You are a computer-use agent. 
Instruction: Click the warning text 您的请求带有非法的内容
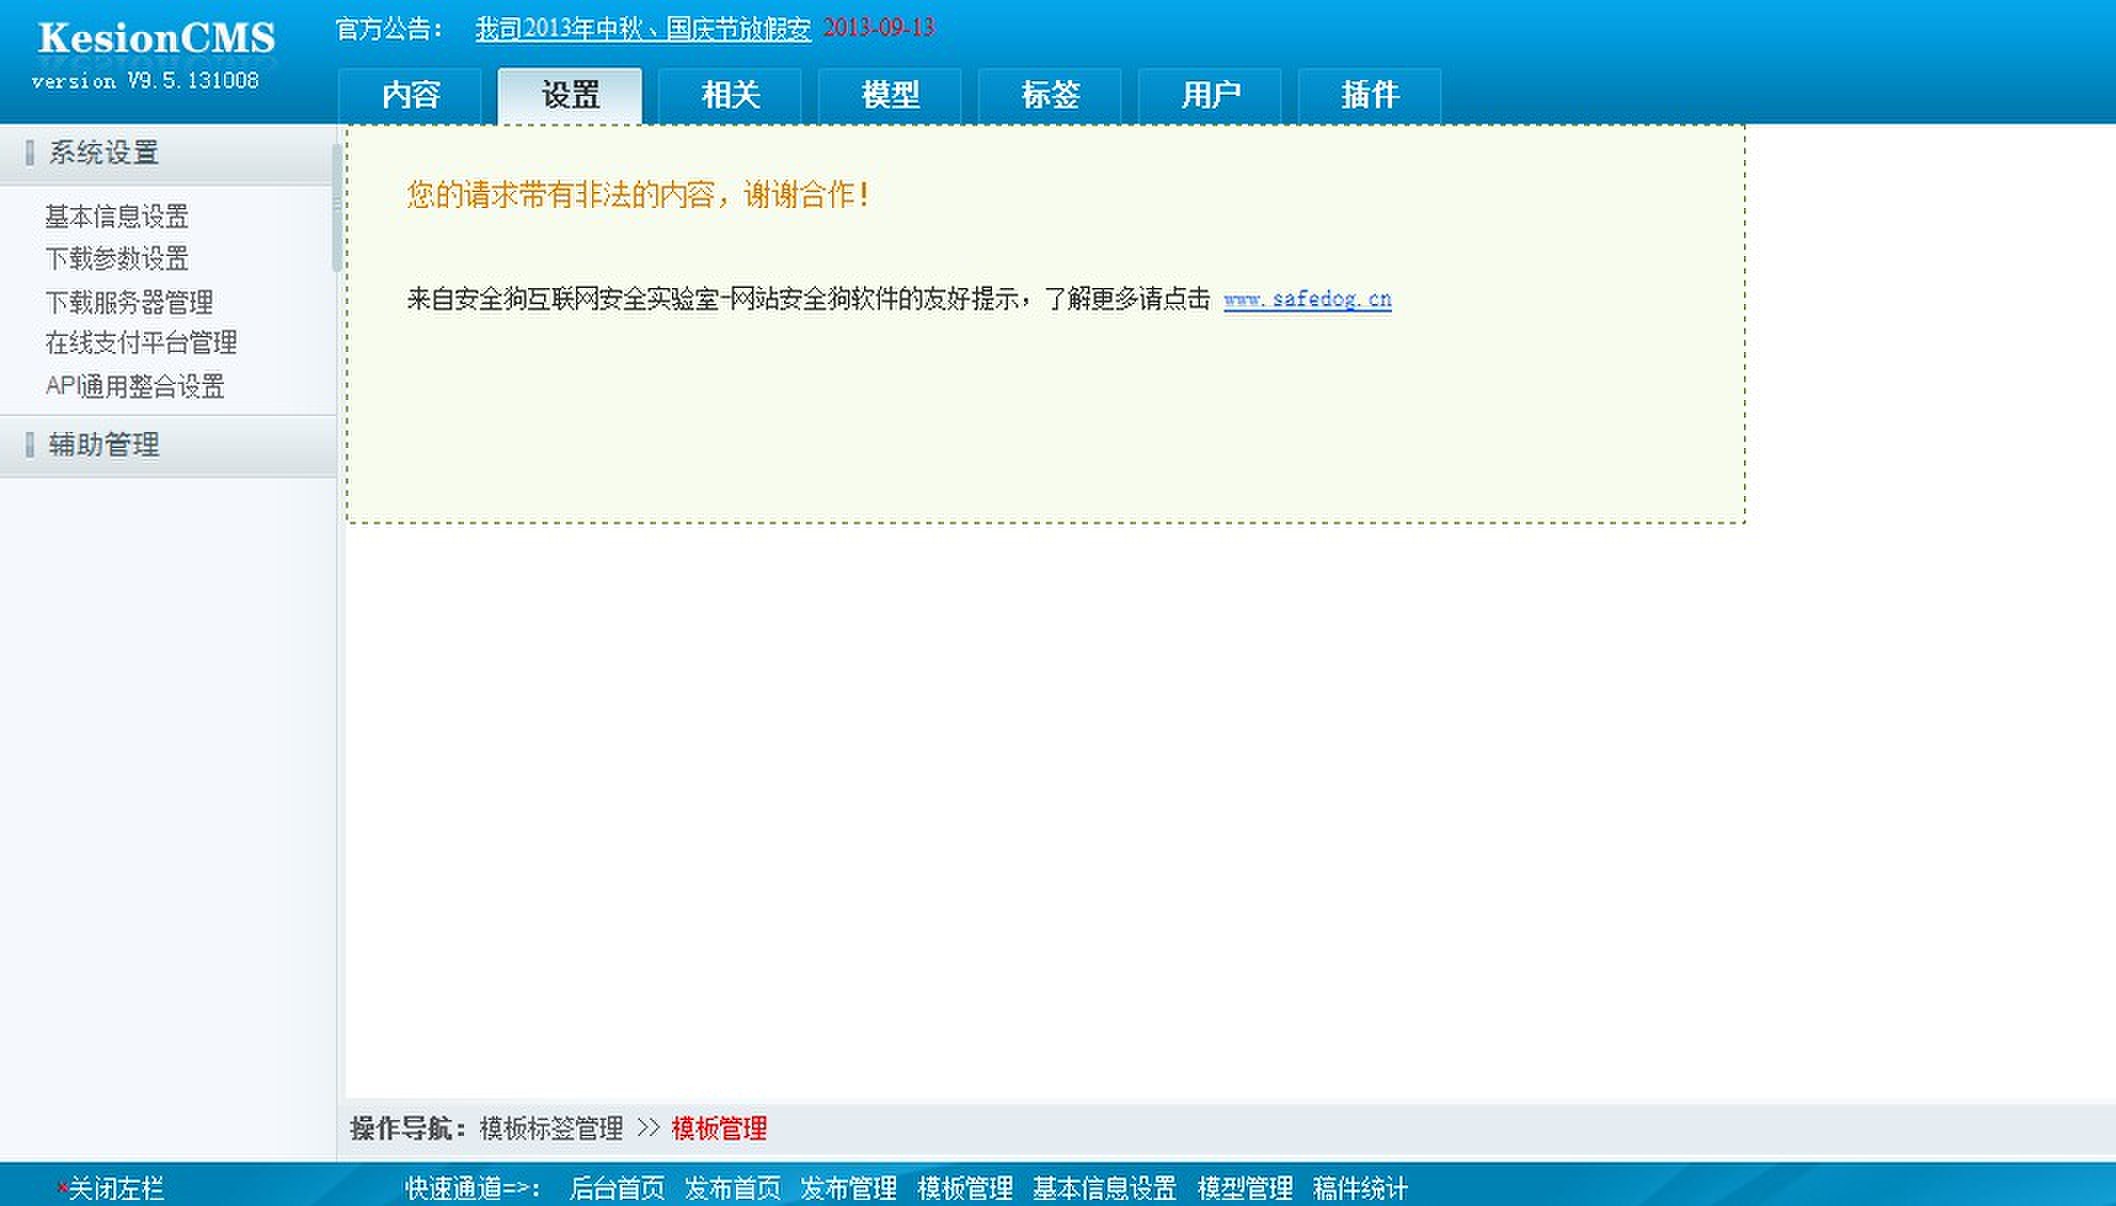pos(562,194)
